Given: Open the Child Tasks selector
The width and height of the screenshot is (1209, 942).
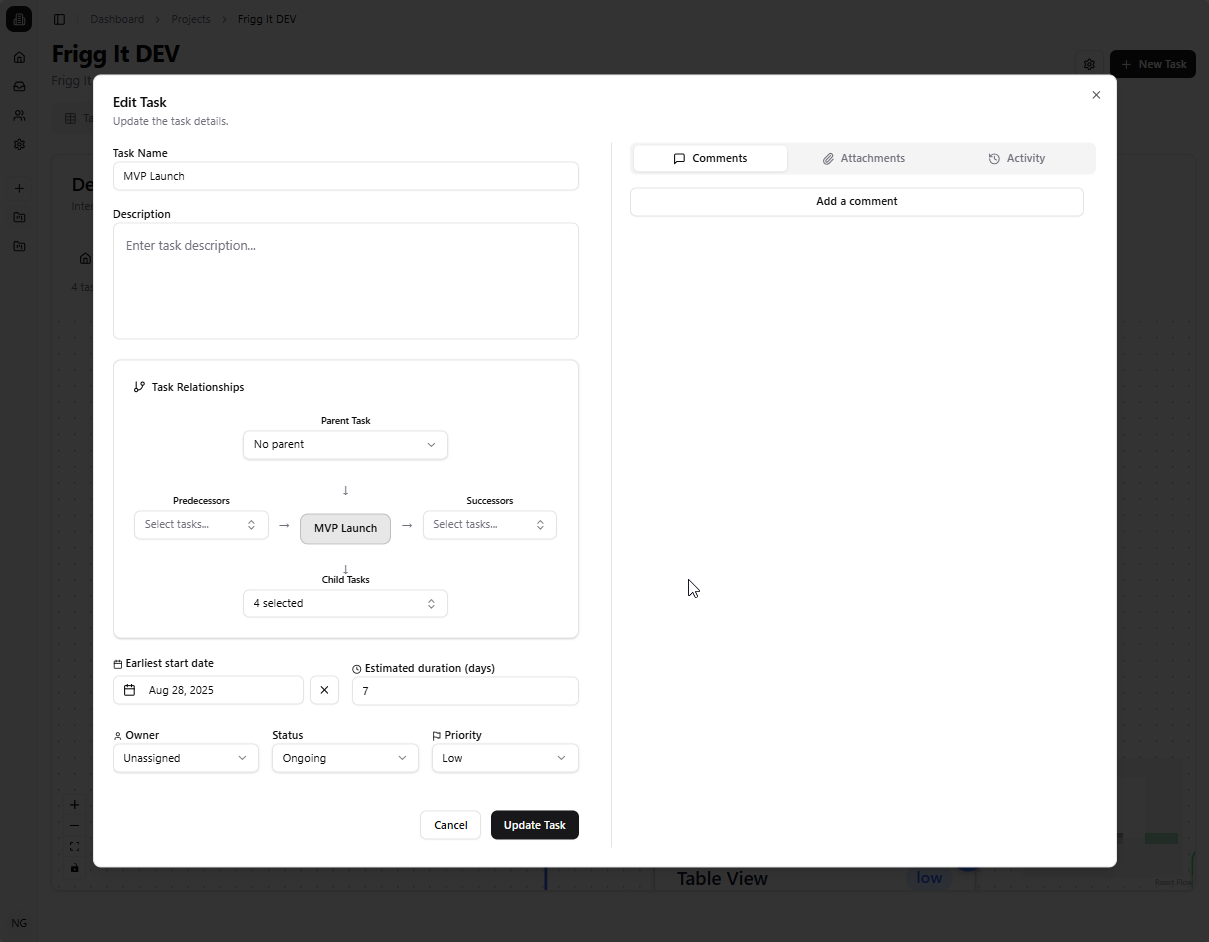Looking at the screenshot, I should 345,604.
